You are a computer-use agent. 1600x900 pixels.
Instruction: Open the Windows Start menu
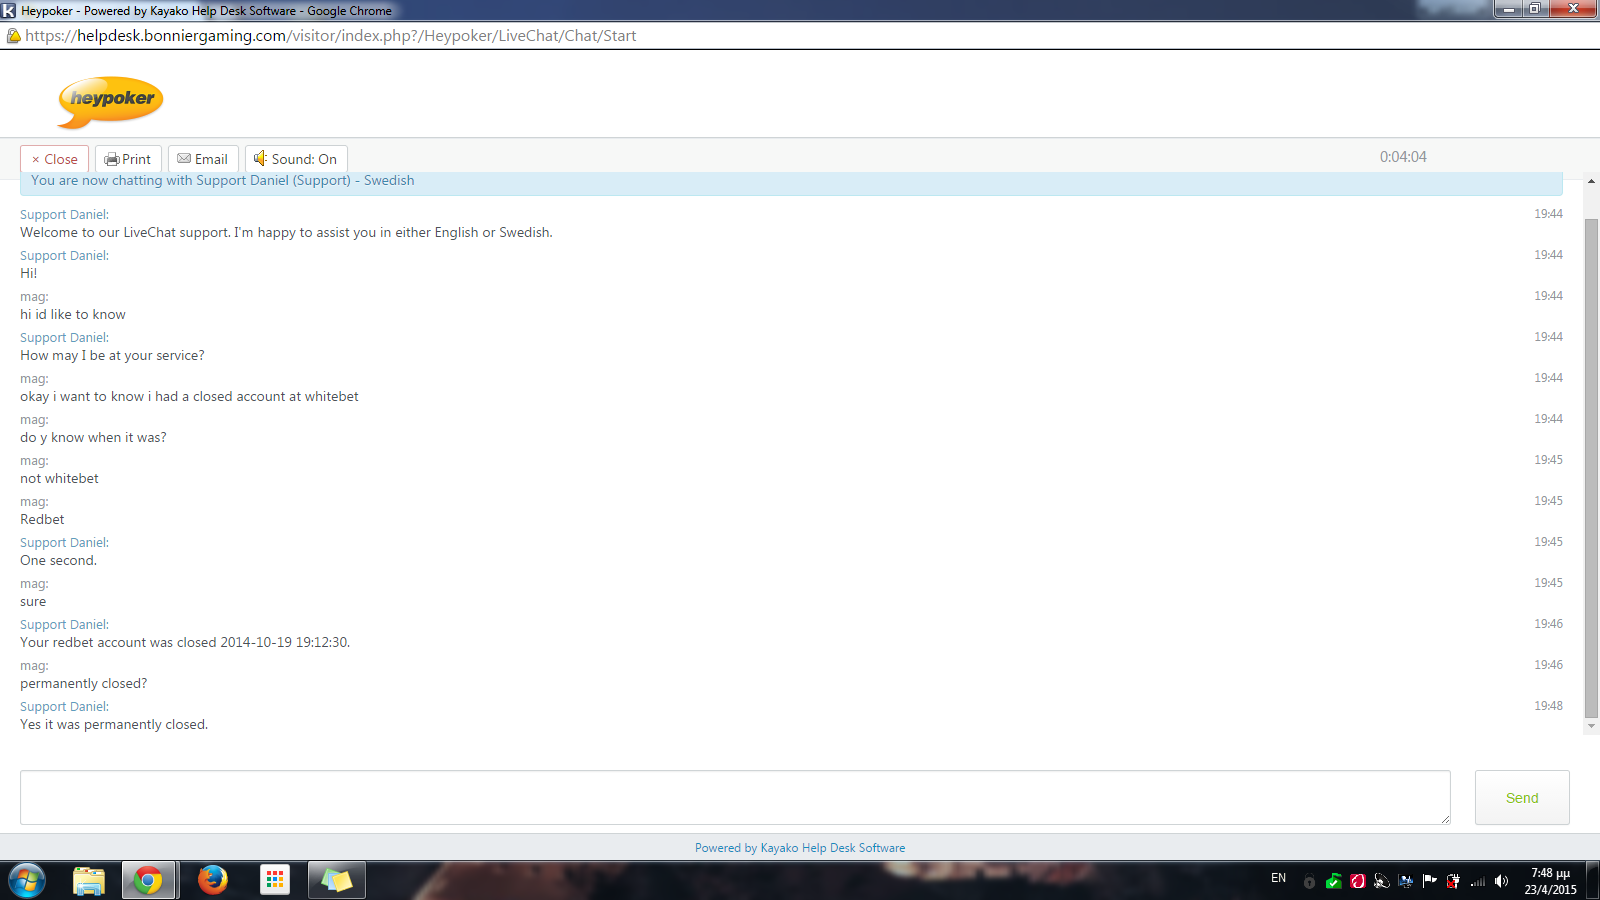[27, 880]
